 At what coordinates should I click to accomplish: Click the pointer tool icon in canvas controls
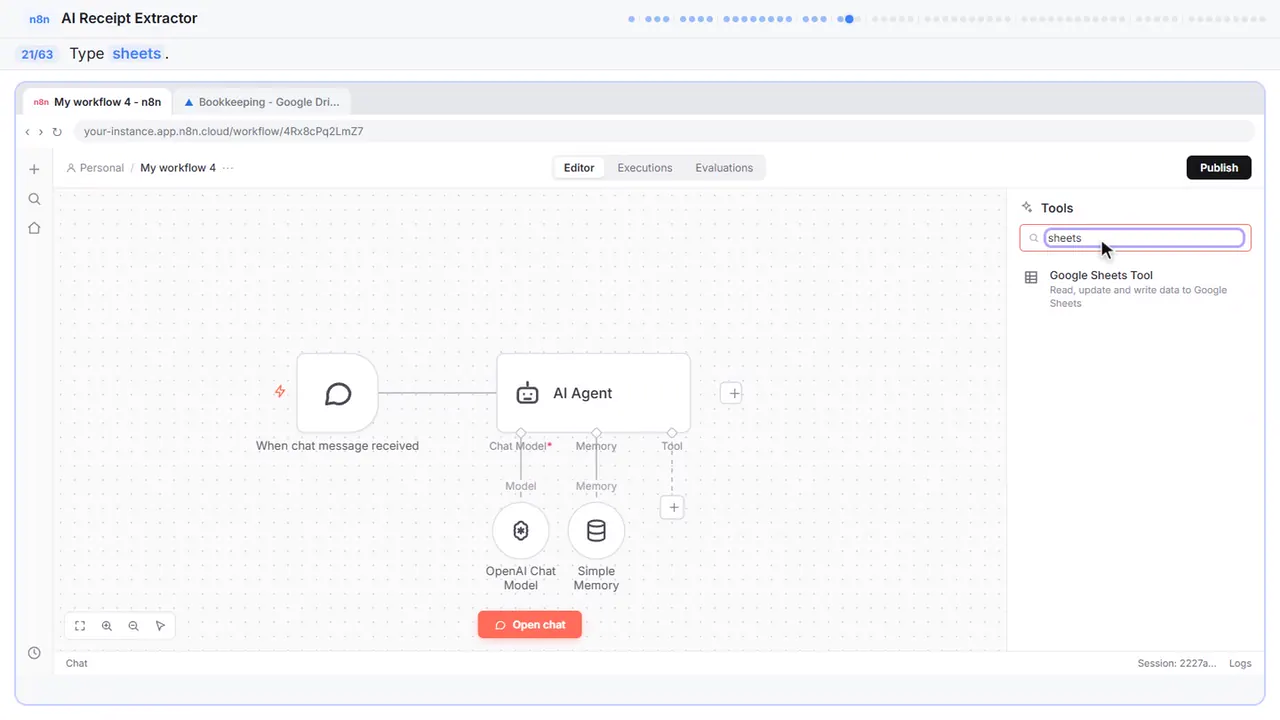point(160,626)
